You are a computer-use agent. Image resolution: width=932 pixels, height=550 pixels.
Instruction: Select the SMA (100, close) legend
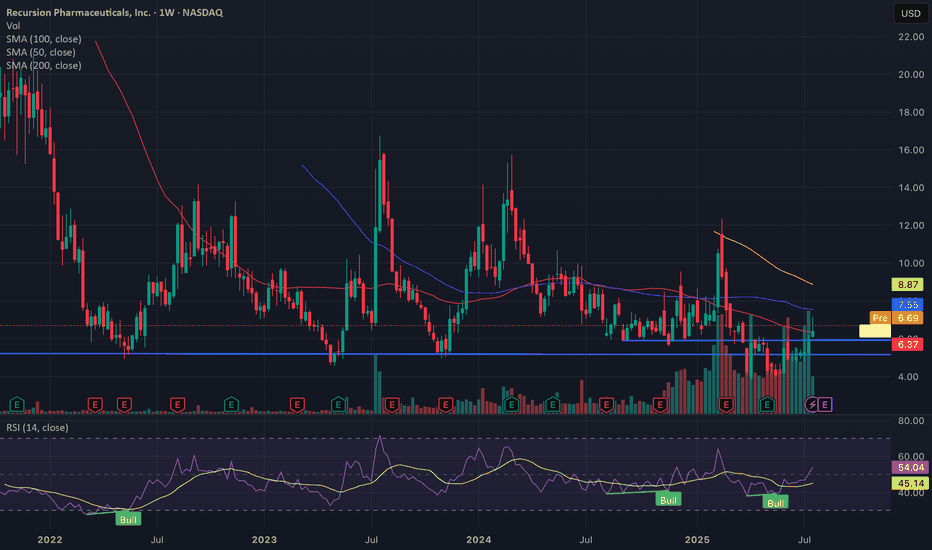(x=44, y=39)
